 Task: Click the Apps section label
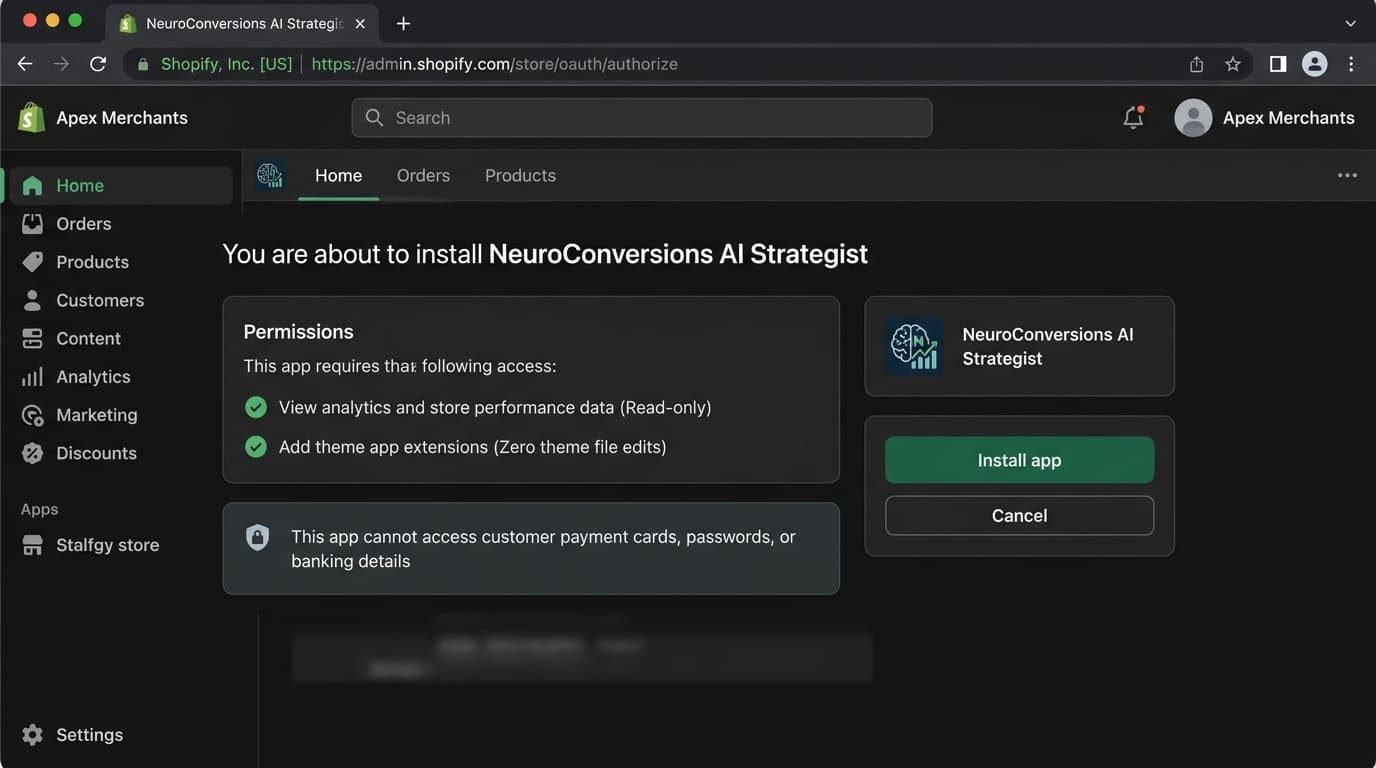39,509
